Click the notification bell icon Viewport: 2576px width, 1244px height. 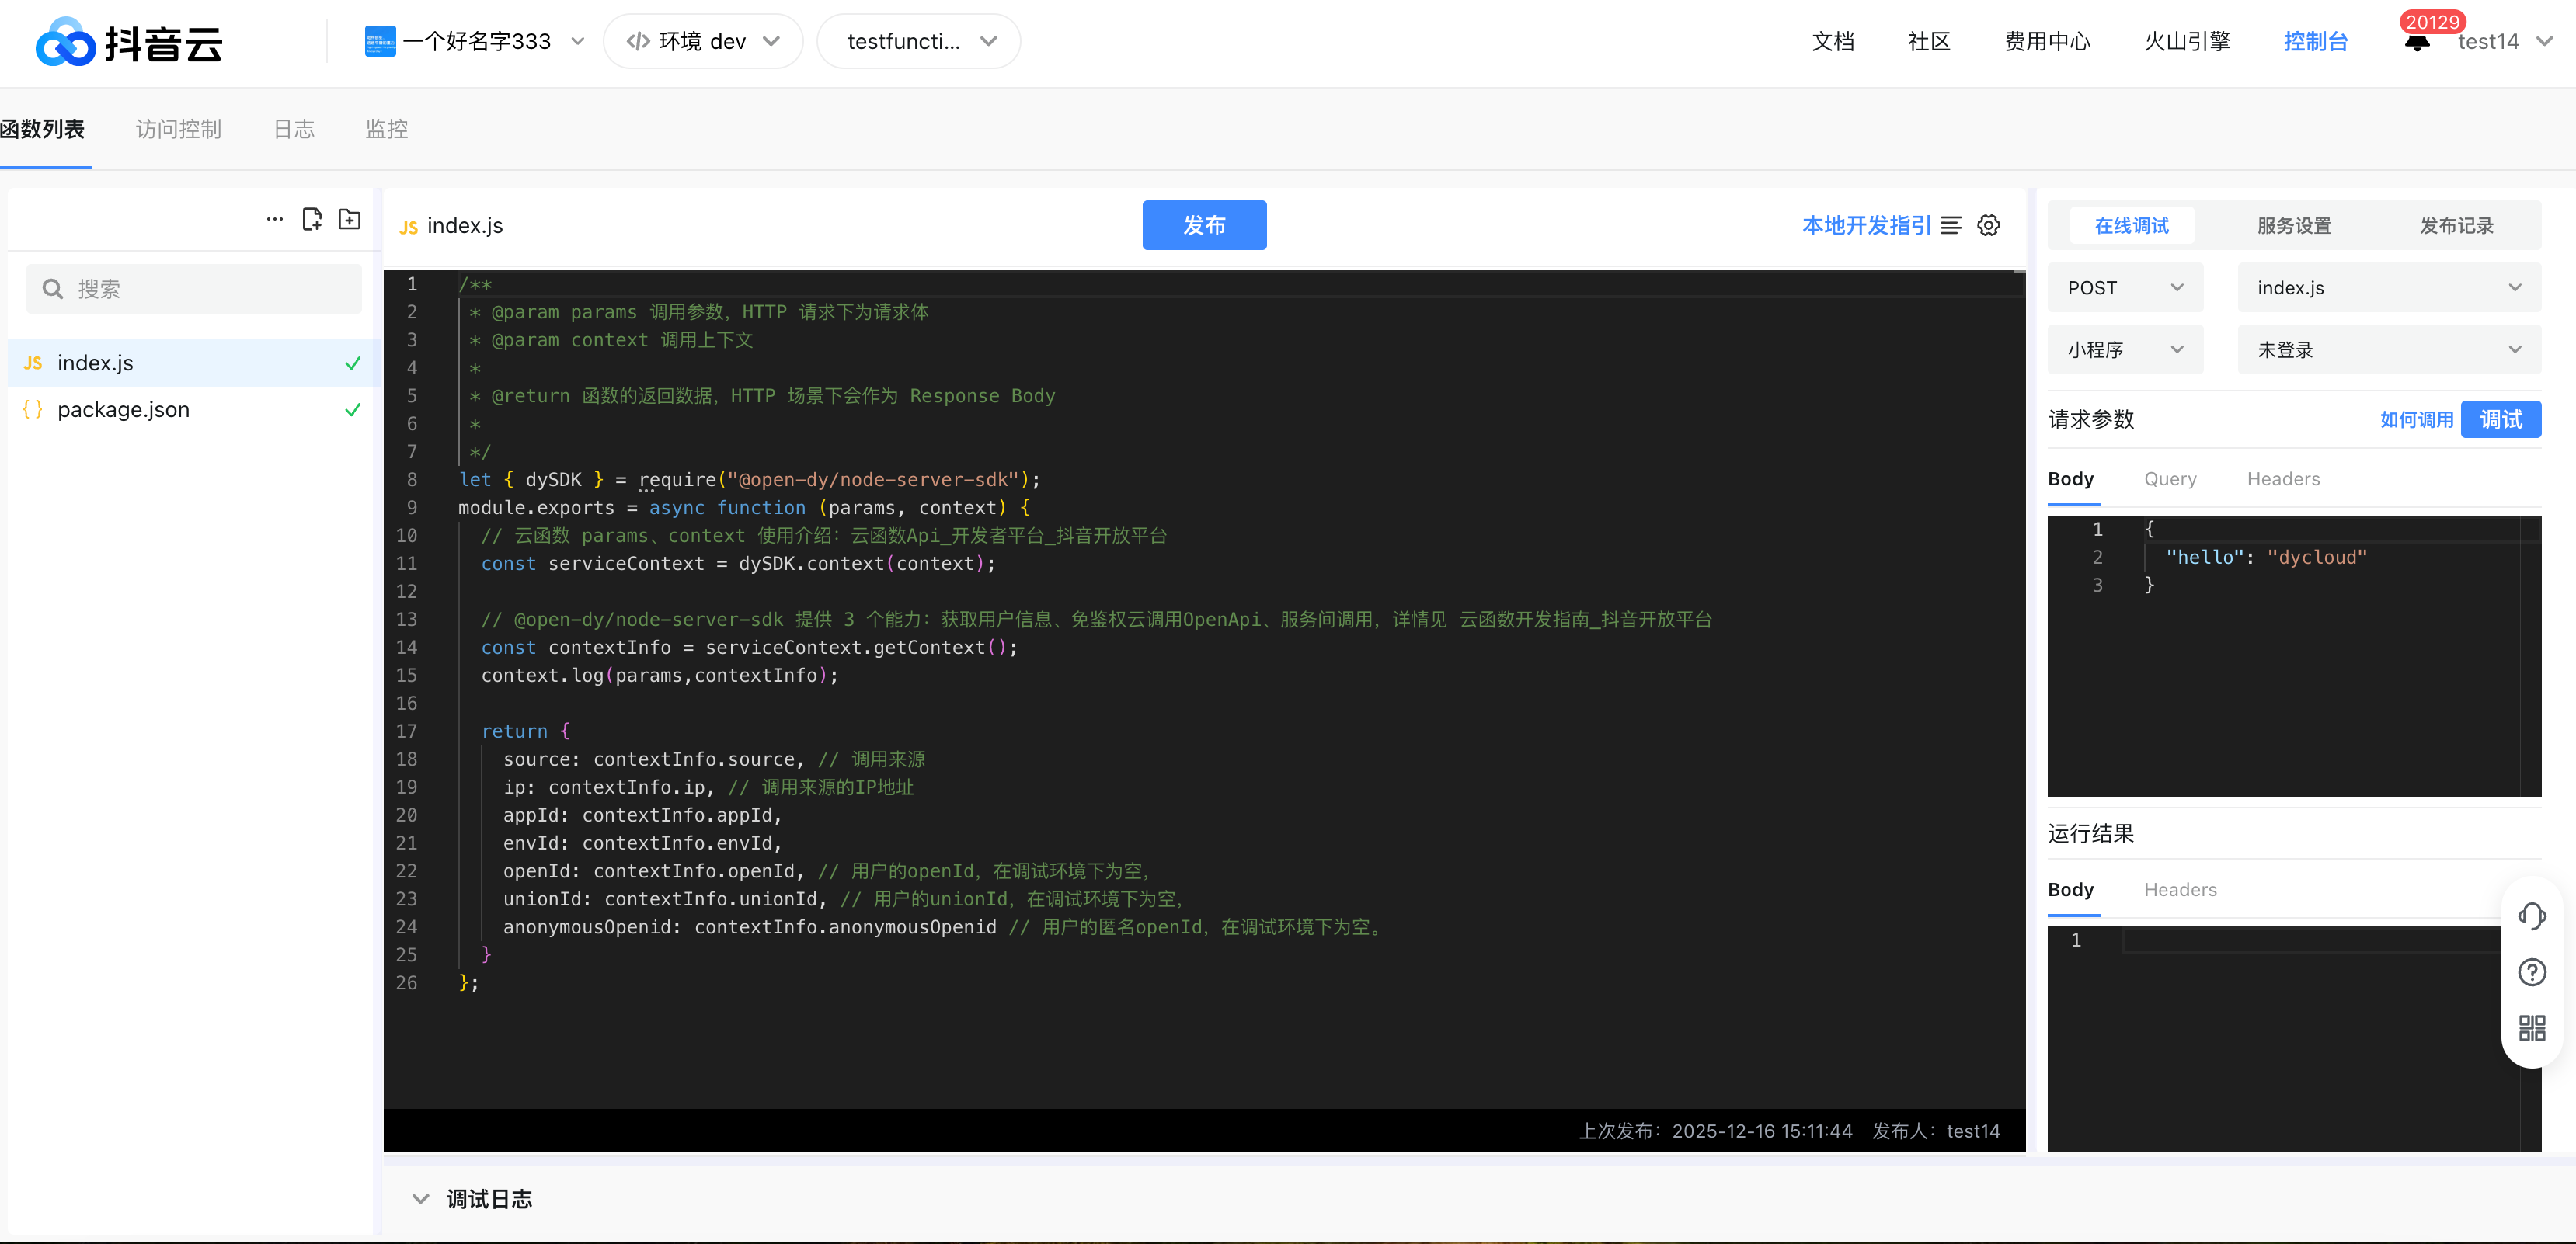click(x=2417, y=42)
